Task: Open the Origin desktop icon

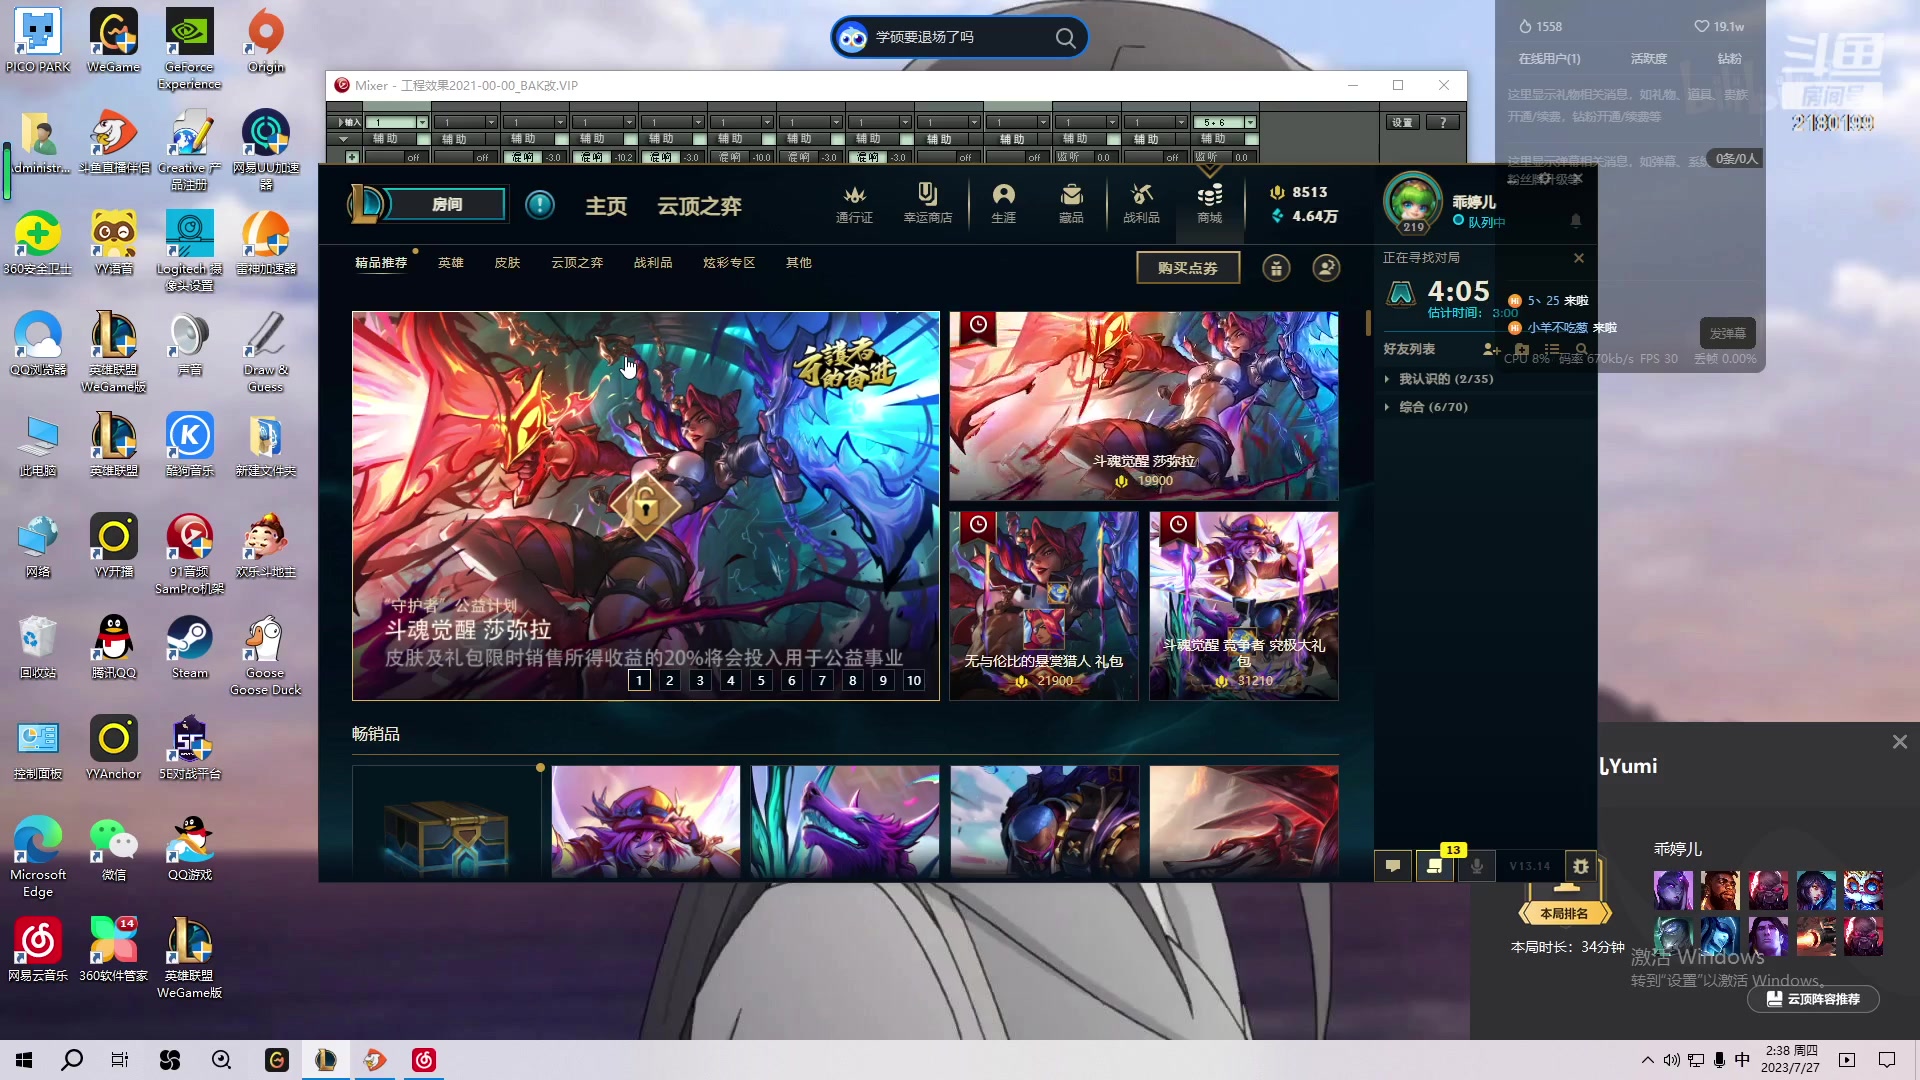Action: (x=265, y=41)
